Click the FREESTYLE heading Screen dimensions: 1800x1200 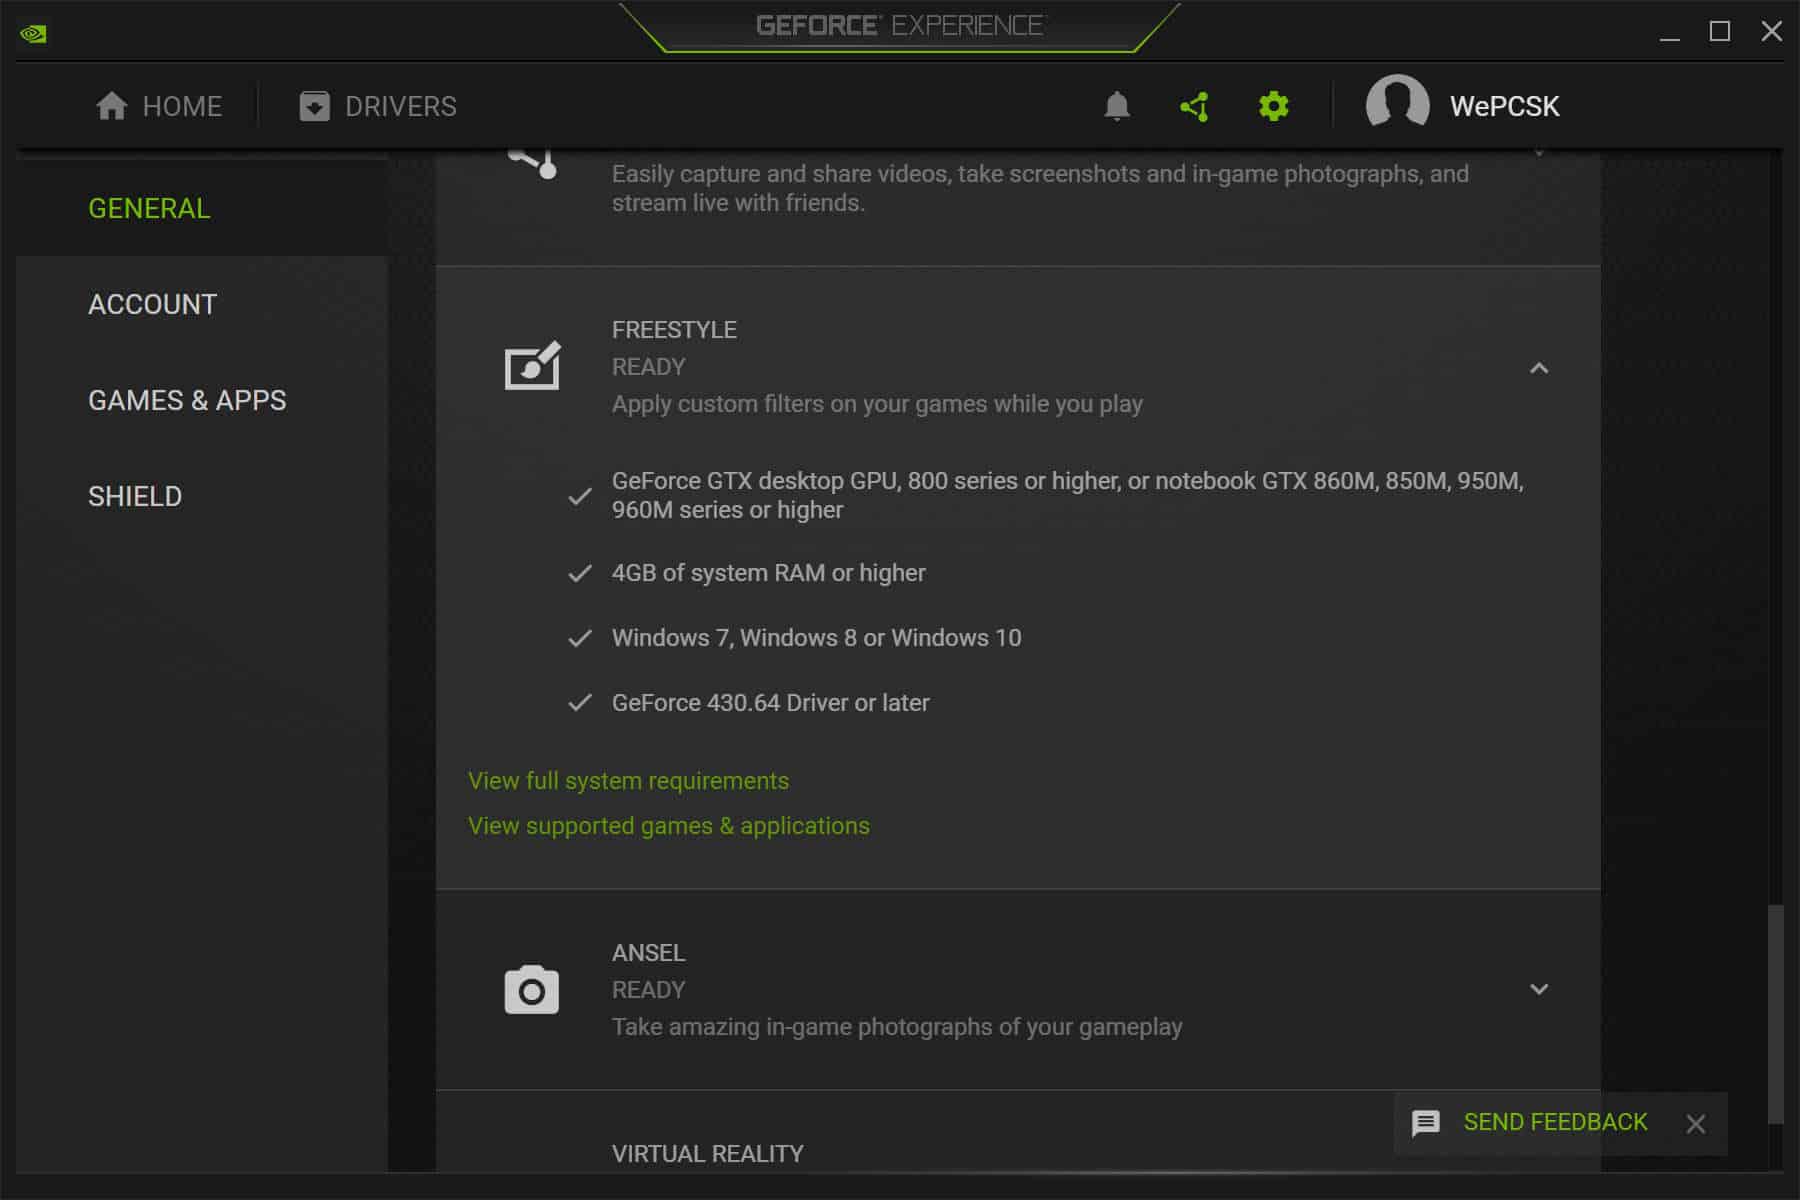(674, 330)
